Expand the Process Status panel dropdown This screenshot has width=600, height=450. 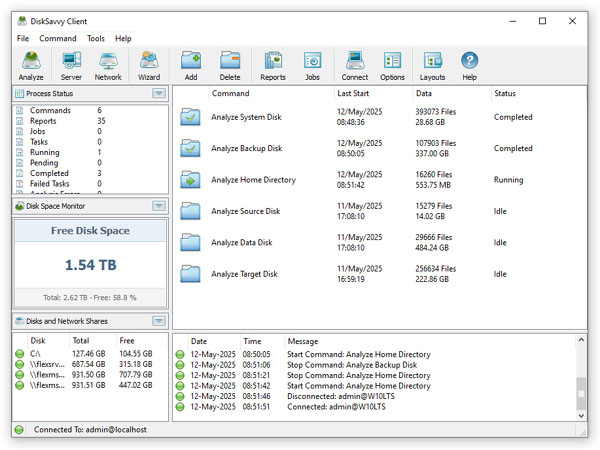(159, 93)
